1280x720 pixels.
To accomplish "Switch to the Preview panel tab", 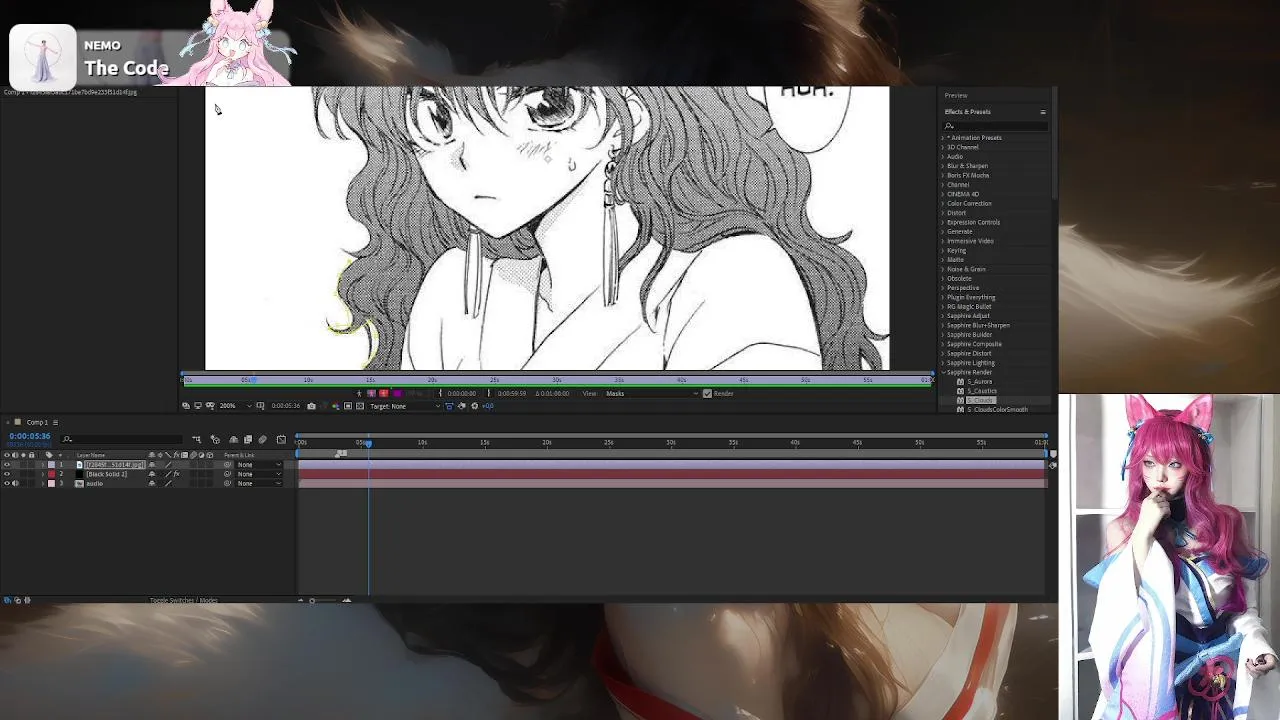I will [x=956, y=95].
